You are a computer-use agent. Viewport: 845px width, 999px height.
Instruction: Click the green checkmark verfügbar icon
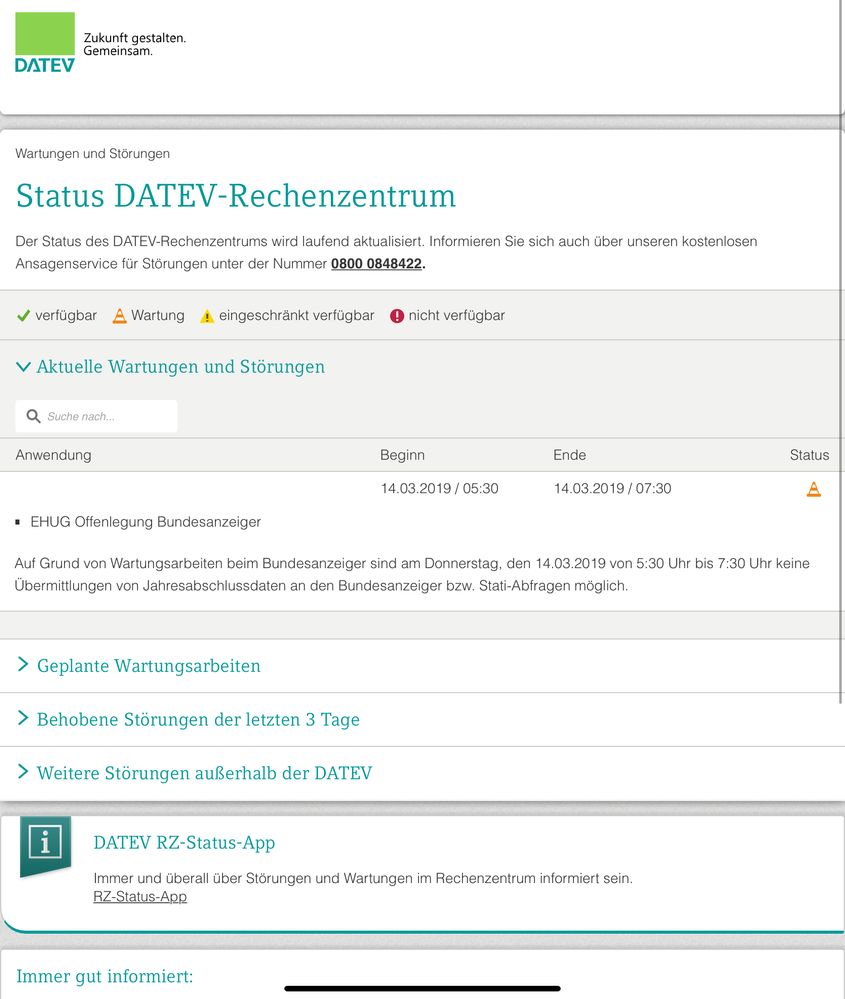24,315
